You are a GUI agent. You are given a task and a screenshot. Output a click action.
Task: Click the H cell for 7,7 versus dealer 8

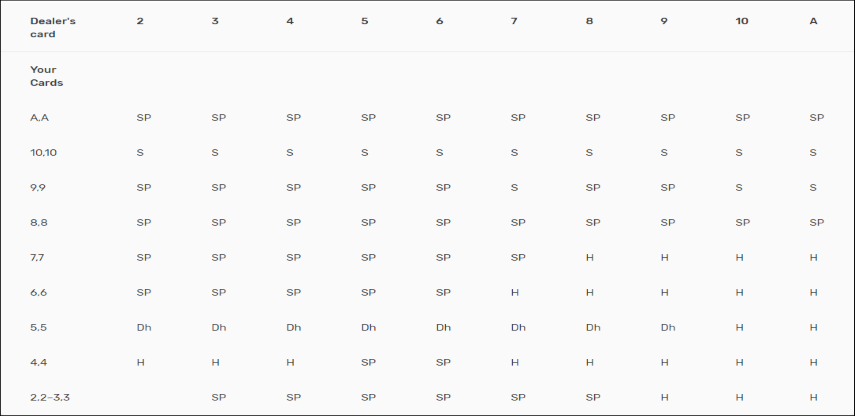click(589, 257)
